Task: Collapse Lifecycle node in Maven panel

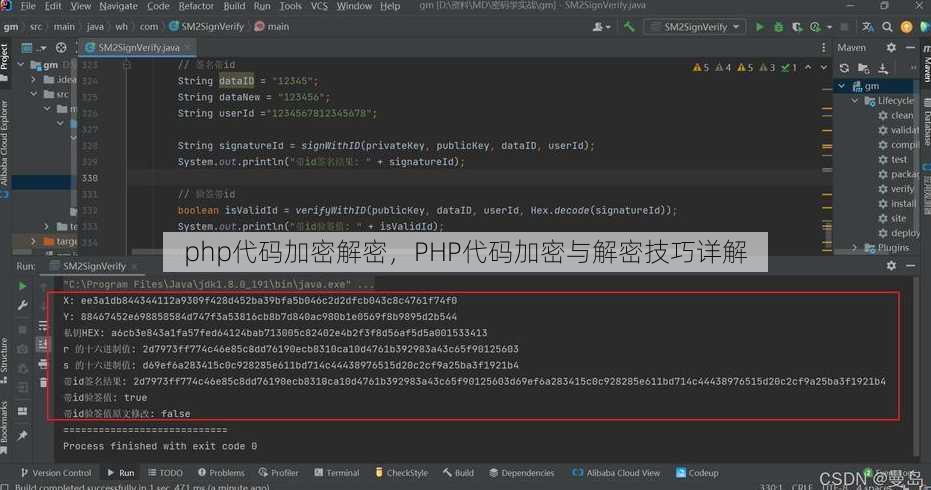Action: pyautogui.click(x=855, y=101)
